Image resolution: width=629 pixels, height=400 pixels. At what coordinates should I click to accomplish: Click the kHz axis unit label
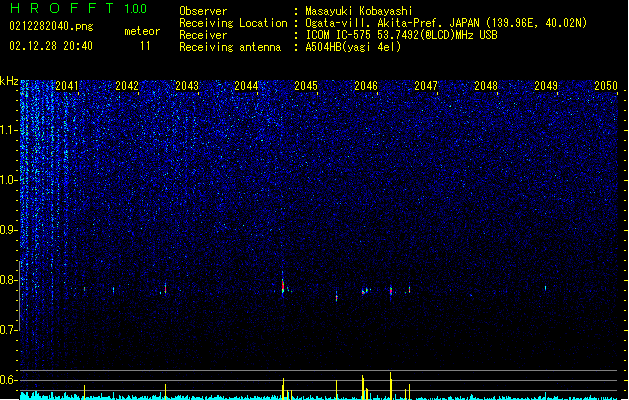pos(9,81)
